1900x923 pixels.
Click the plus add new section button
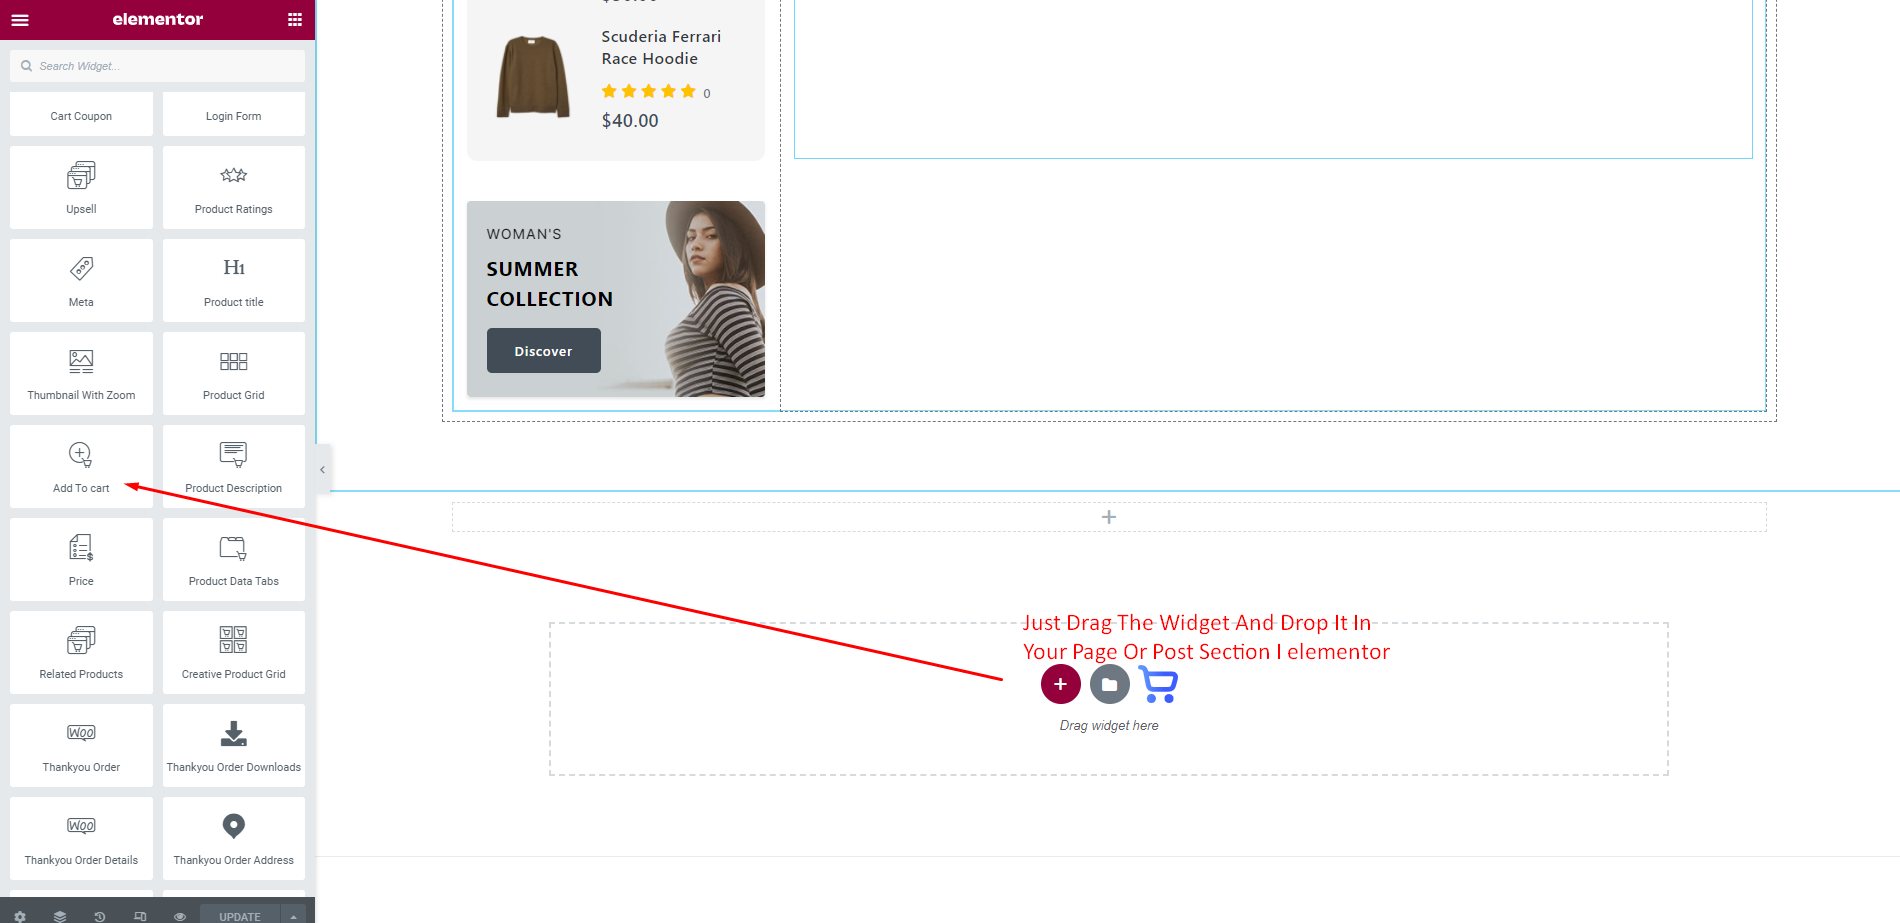coord(1060,684)
